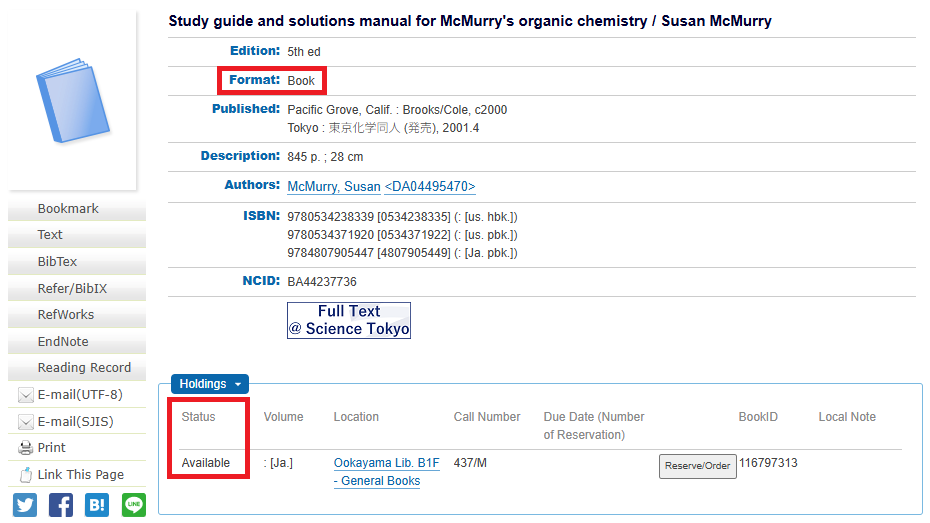Open Full Text @ Science Tokyo button
The image size is (930, 523).
[348, 320]
